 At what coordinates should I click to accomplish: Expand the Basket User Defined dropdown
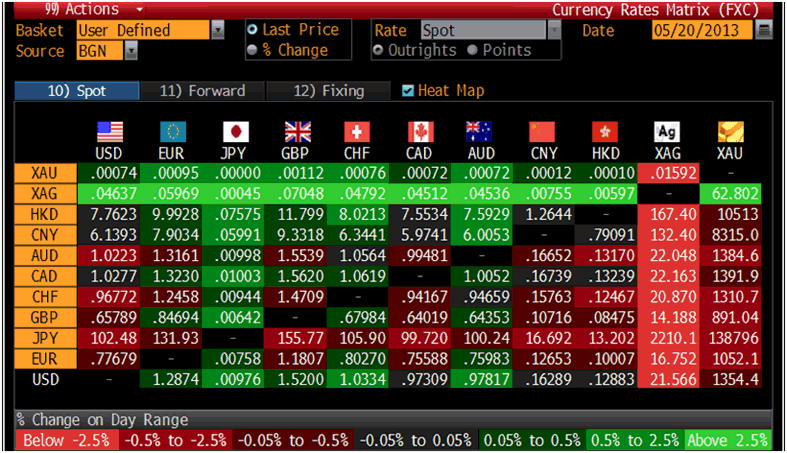click(x=218, y=30)
